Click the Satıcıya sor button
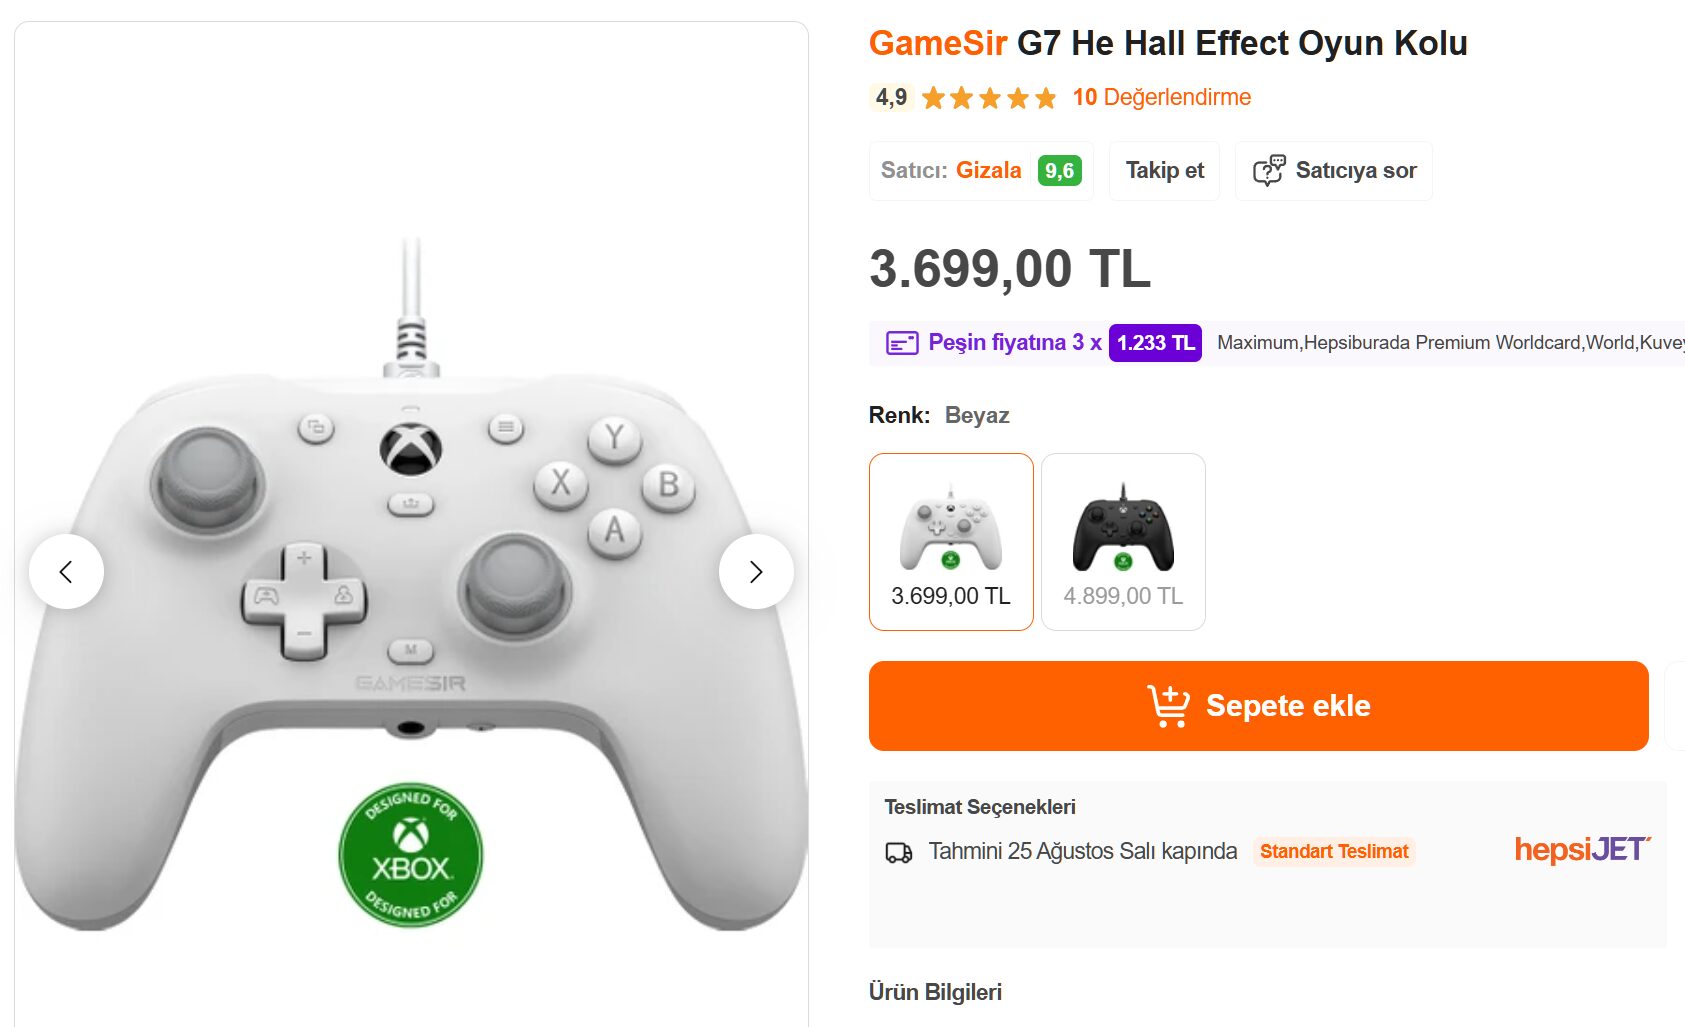Viewport: 1685px width, 1027px height. click(1333, 170)
